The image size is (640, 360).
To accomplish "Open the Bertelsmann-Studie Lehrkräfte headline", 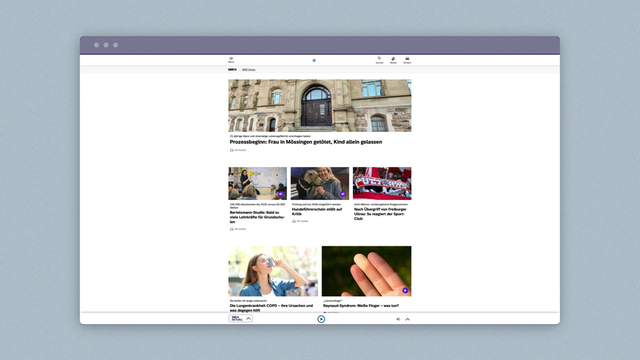I will [257, 217].
